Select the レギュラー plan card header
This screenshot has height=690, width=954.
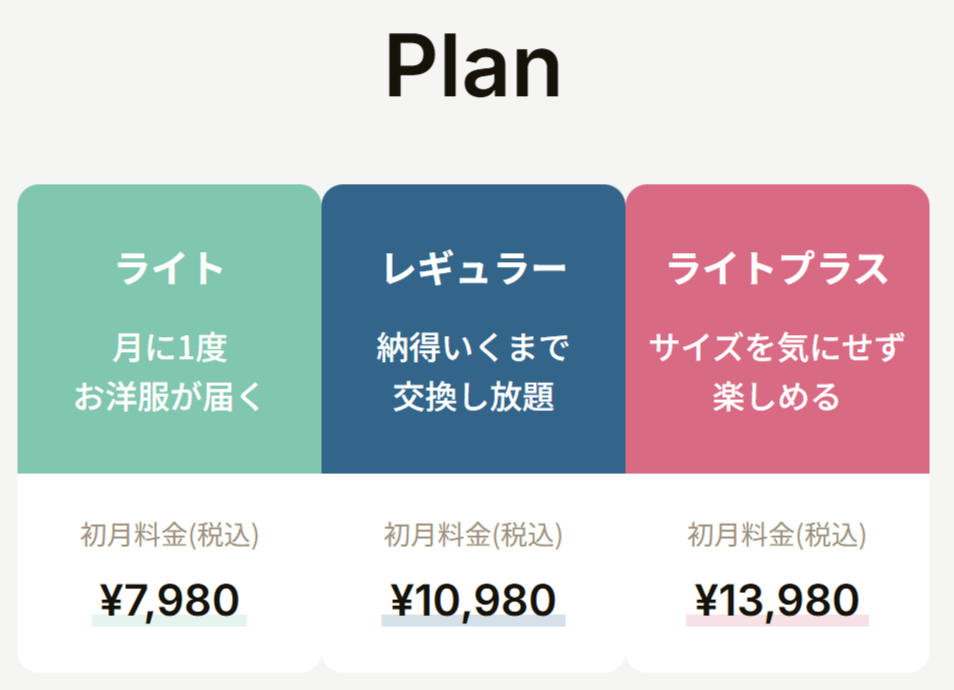coord(473,329)
